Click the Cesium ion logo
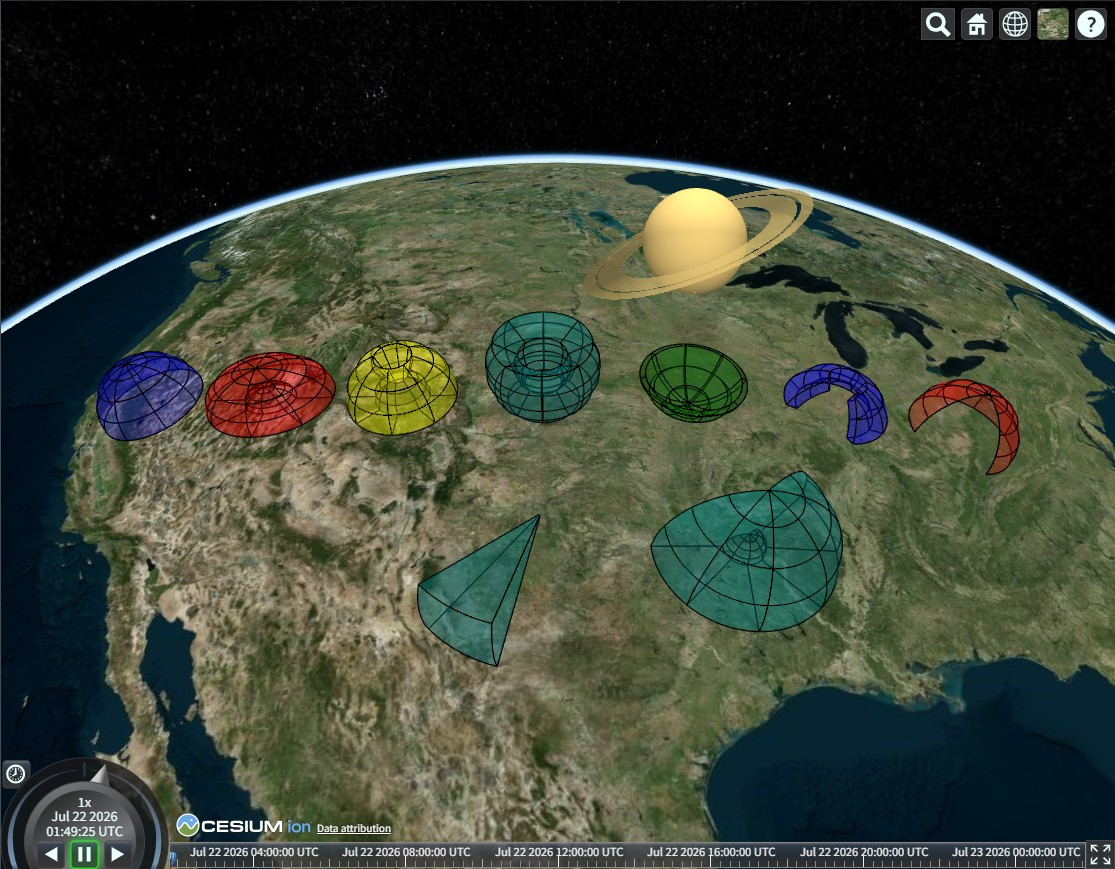Image resolution: width=1115 pixels, height=869 pixels. pos(244,826)
